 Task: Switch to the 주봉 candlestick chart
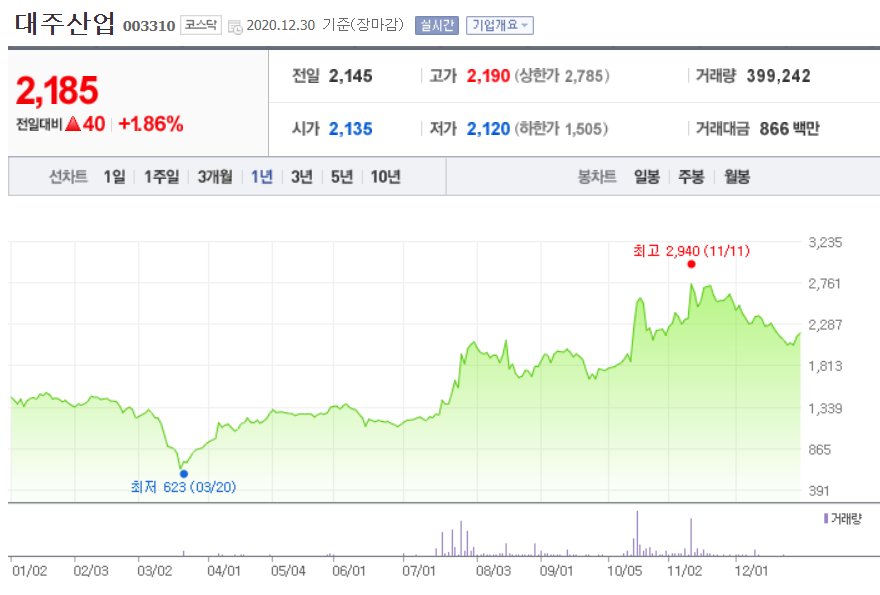point(691,177)
